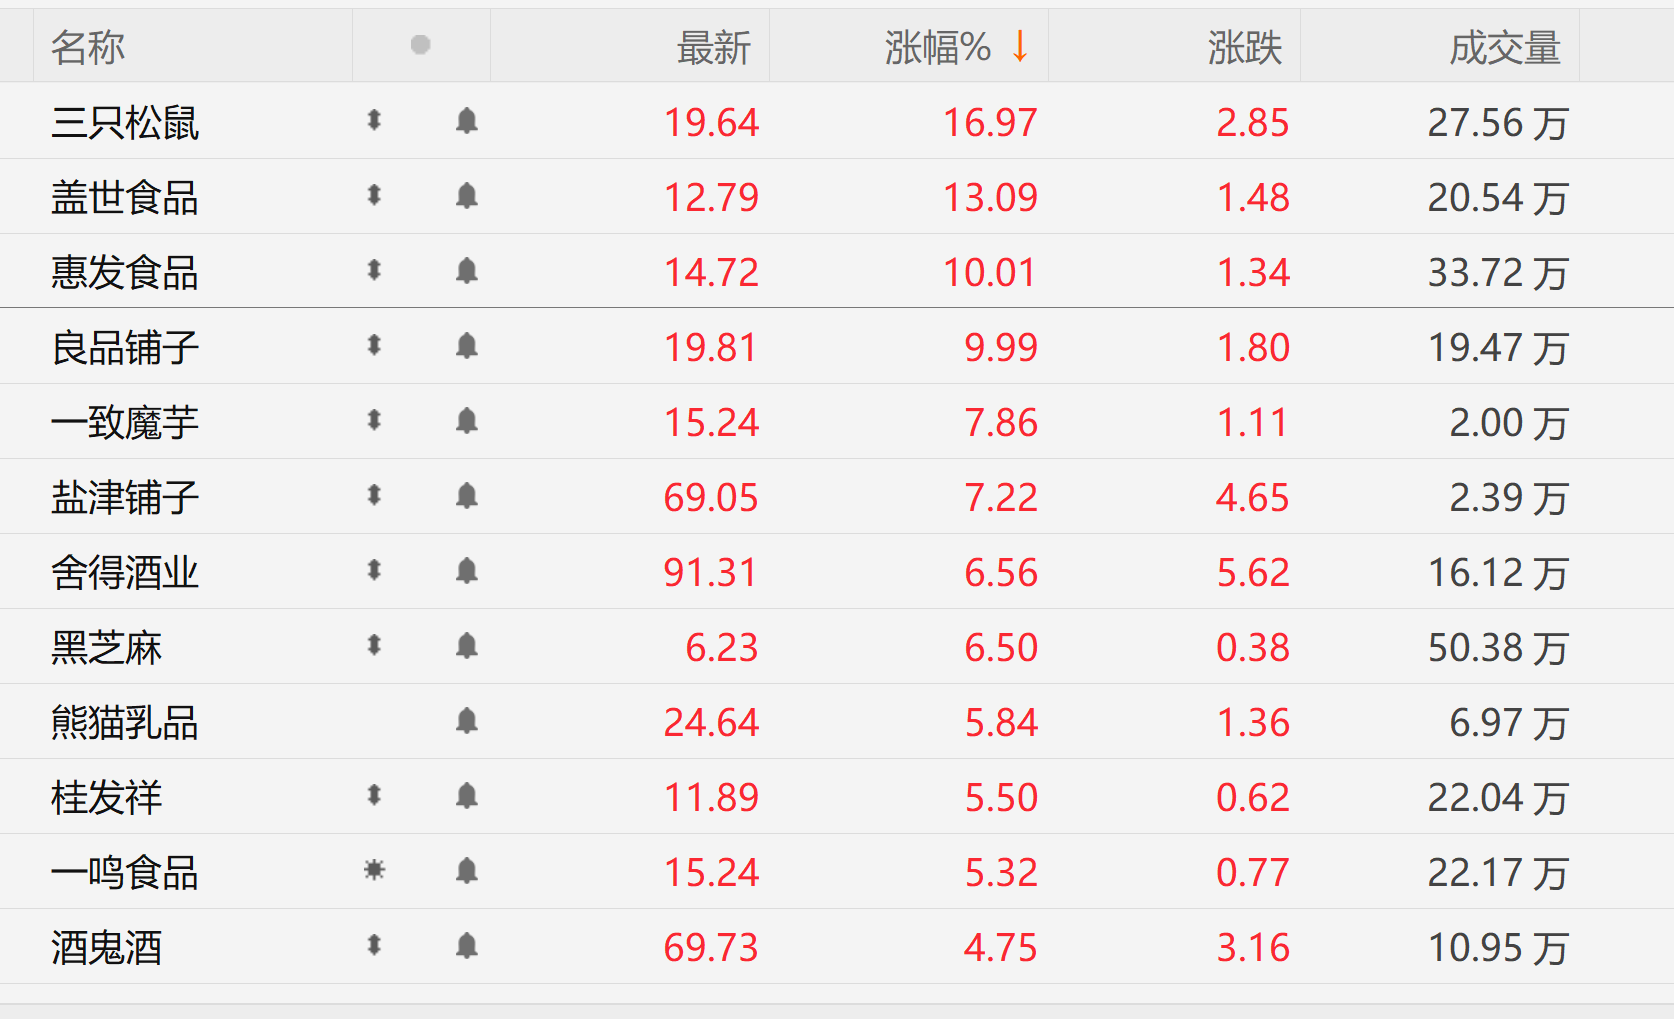The height and width of the screenshot is (1019, 1674).
Task: Open the stock 盐津铺子
Action: [x=125, y=497]
